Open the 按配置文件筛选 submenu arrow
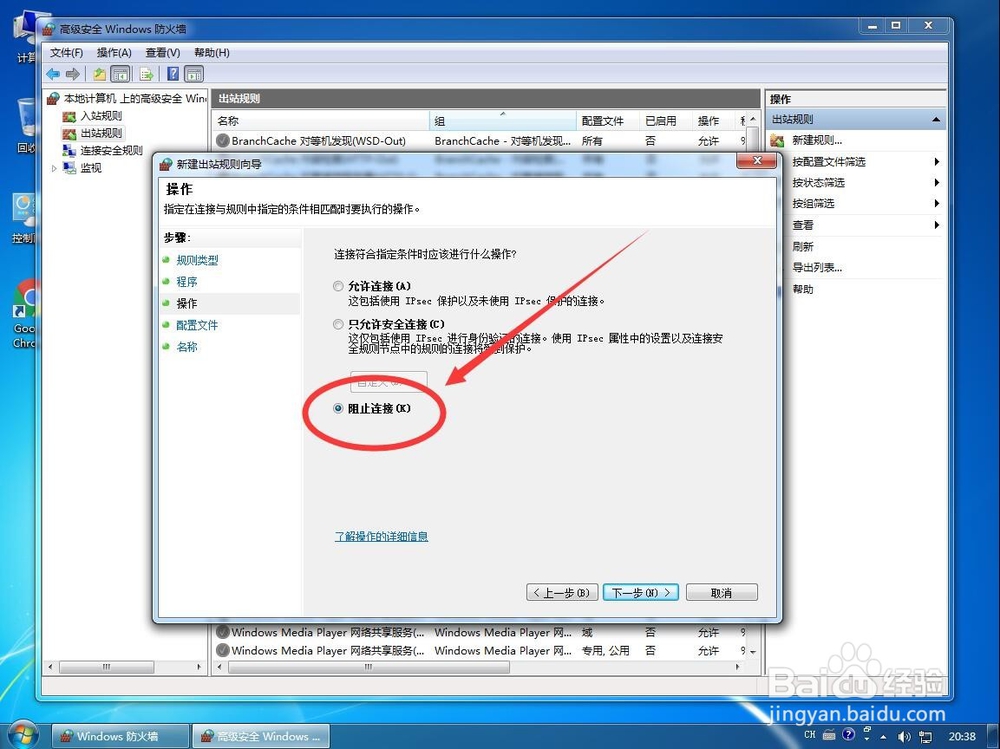Image resolution: width=1000 pixels, height=749 pixels. pyautogui.click(x=935, y=161)
